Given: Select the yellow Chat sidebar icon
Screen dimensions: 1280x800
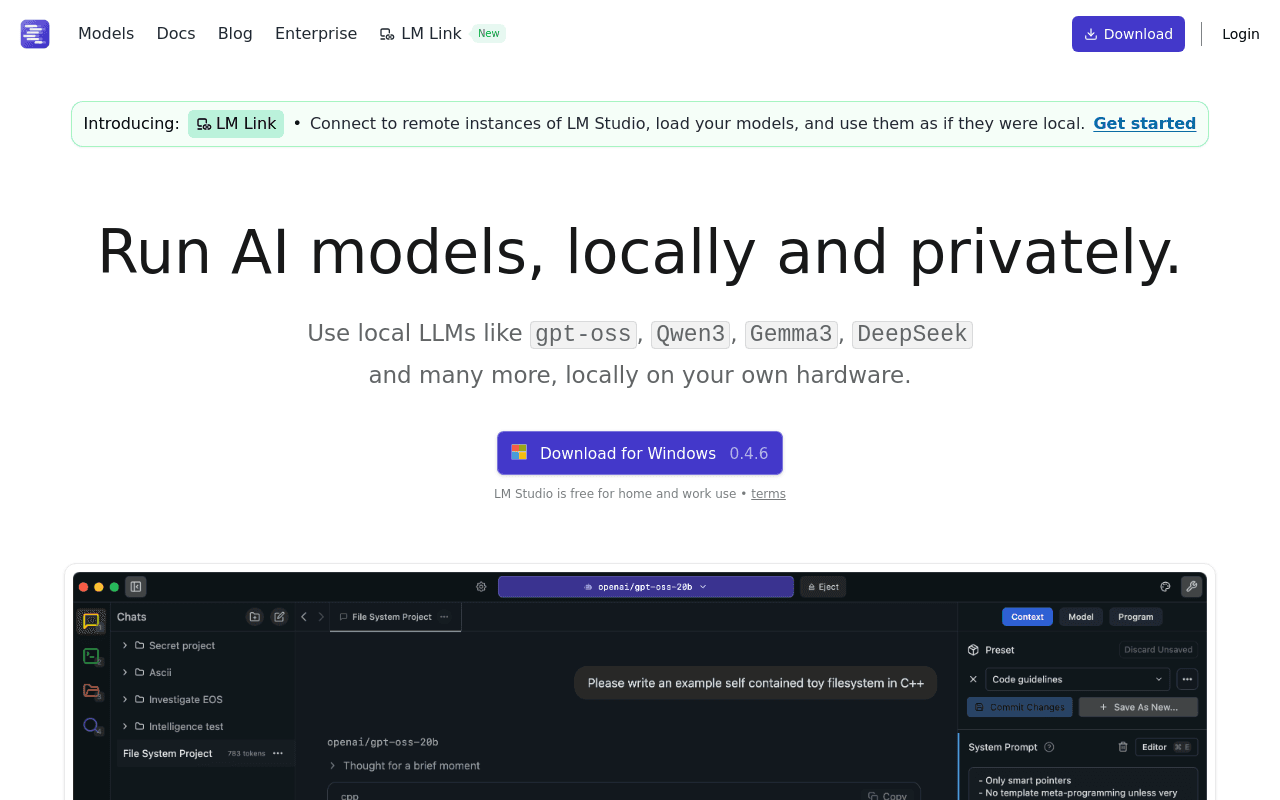Looking at the screenshot, I should coord(91,621).
